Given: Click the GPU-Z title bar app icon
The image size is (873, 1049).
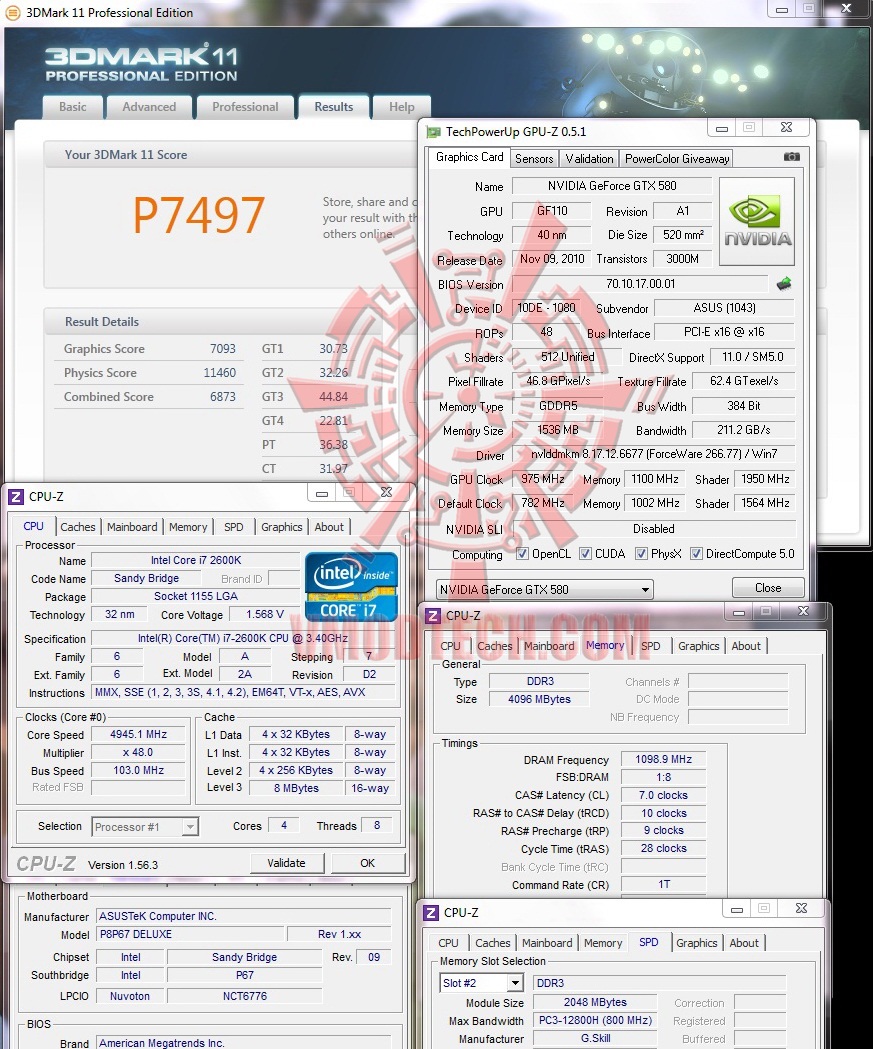Looking at the screenshot, I should point(433,132).
